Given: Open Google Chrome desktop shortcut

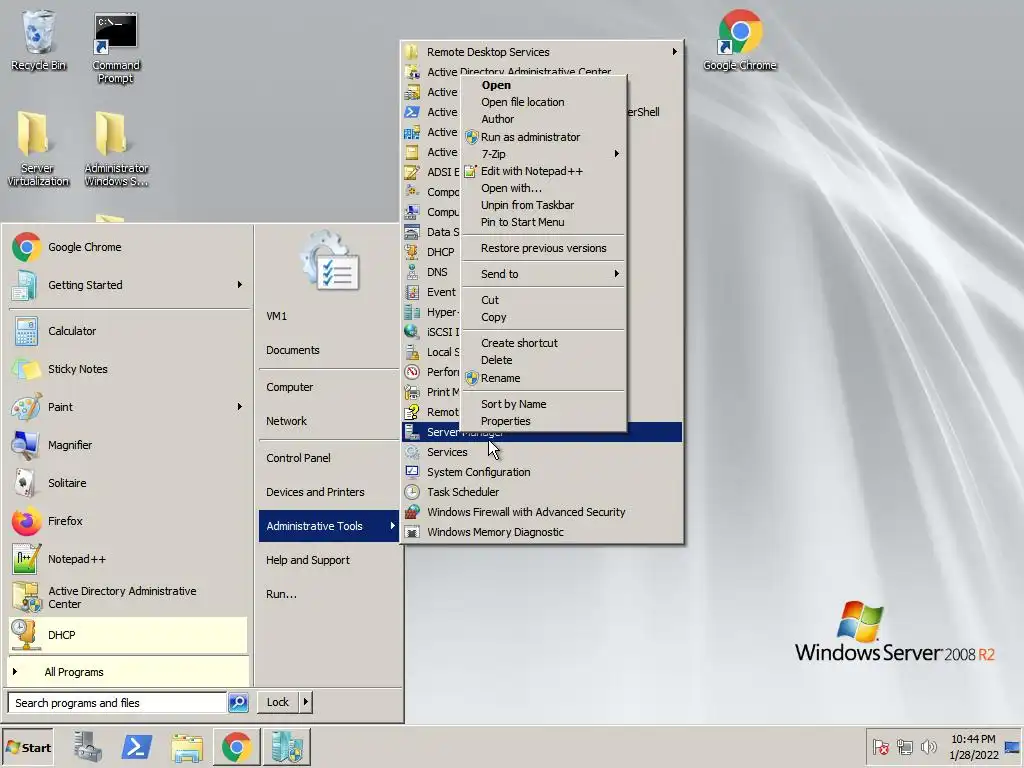Looking at the screenshot, I should [739, 40].
